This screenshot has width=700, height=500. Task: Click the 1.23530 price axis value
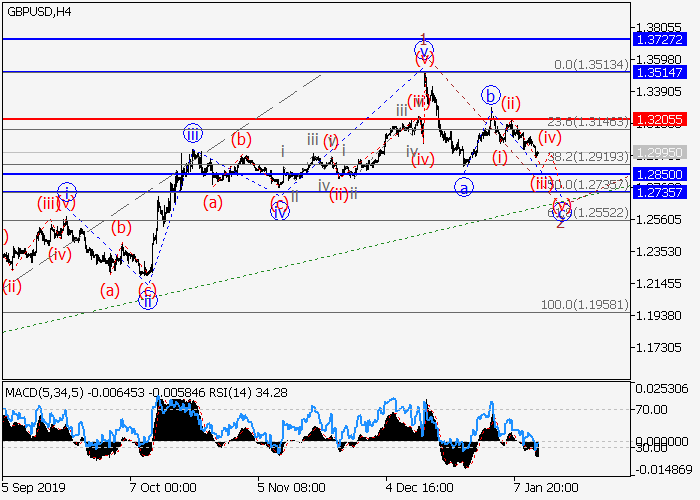click(659, 251)
